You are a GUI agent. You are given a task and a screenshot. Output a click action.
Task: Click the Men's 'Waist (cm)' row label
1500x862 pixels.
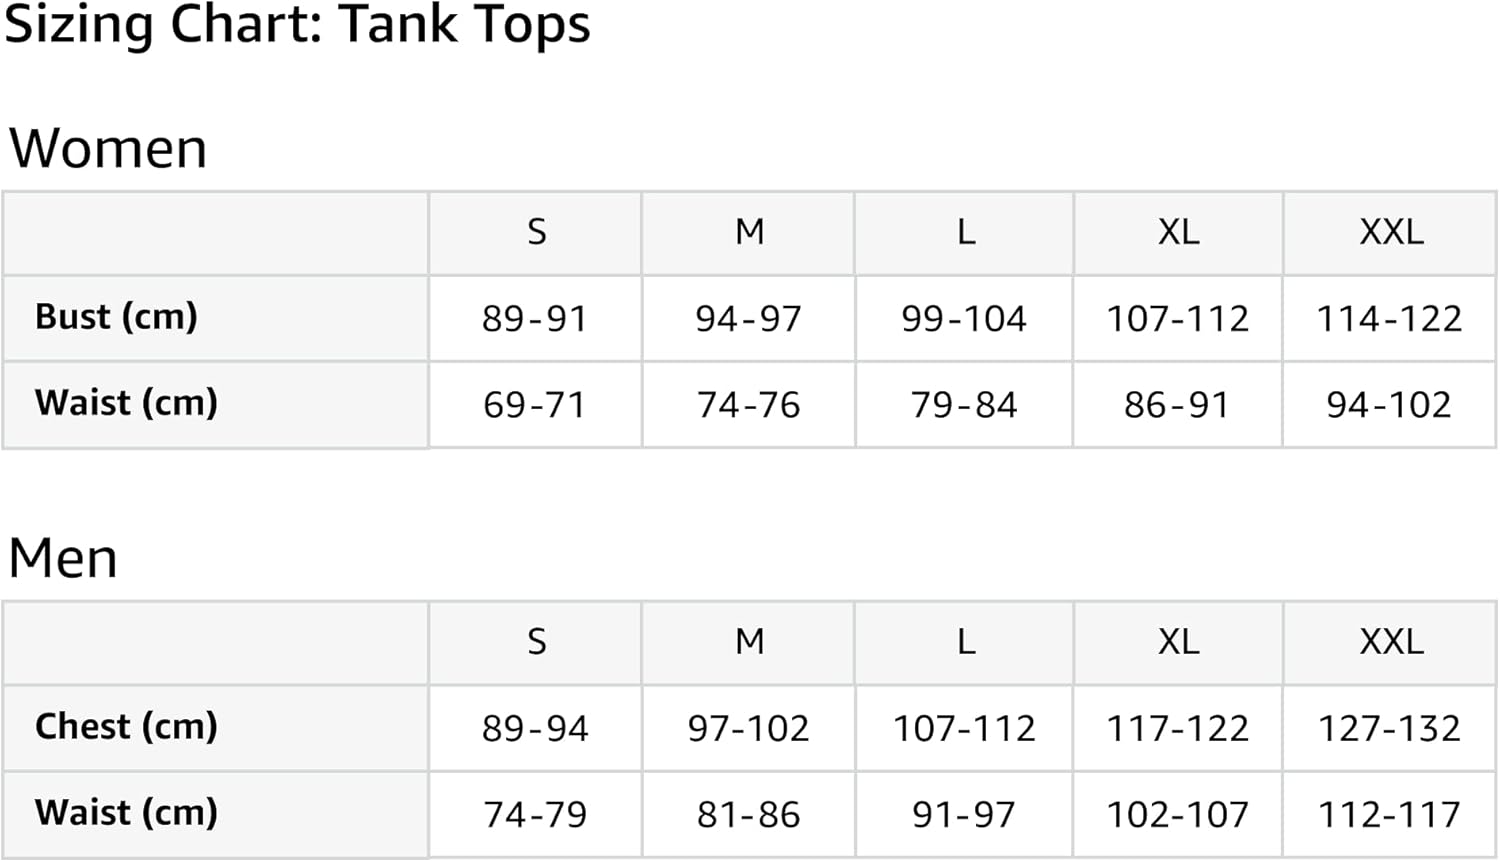pyautogui.click(x=126, y=813)
